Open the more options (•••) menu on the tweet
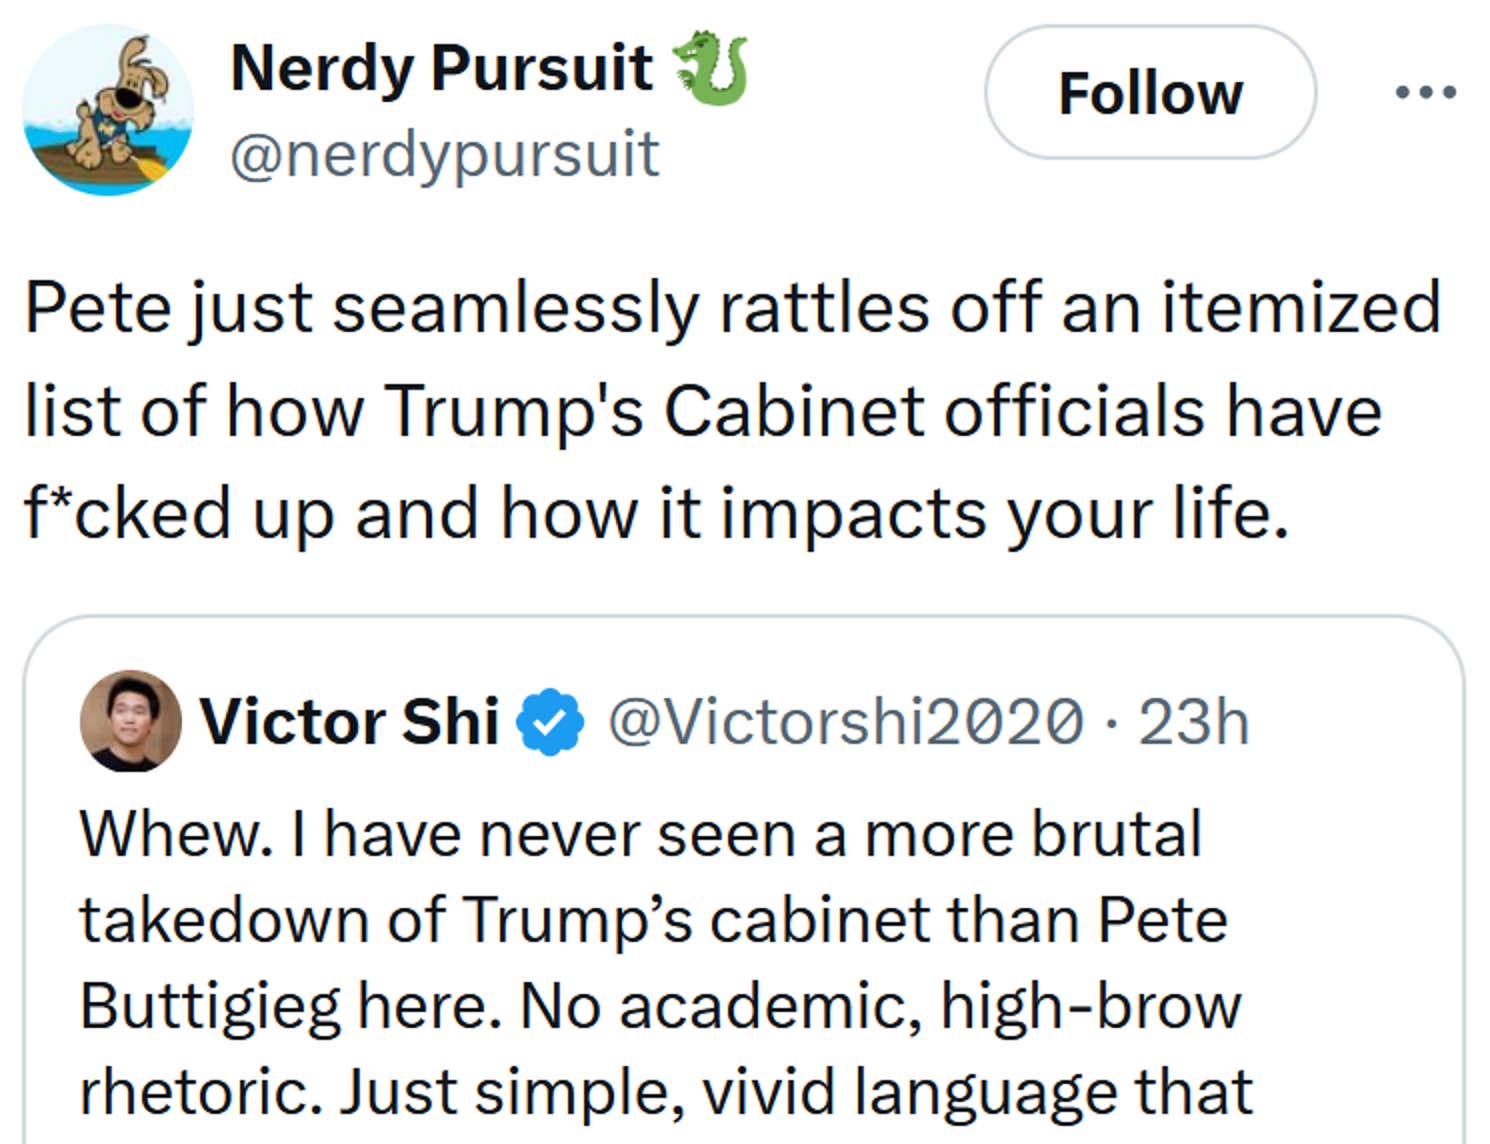Image resolution: width=1490 pixels, height=1144 pixels. click(x=1421, y=93)
